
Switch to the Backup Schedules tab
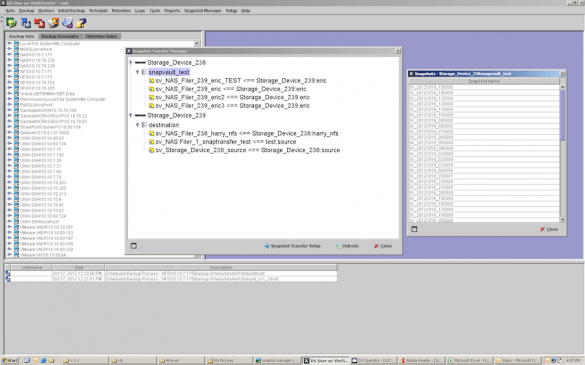tap(60, 36)
